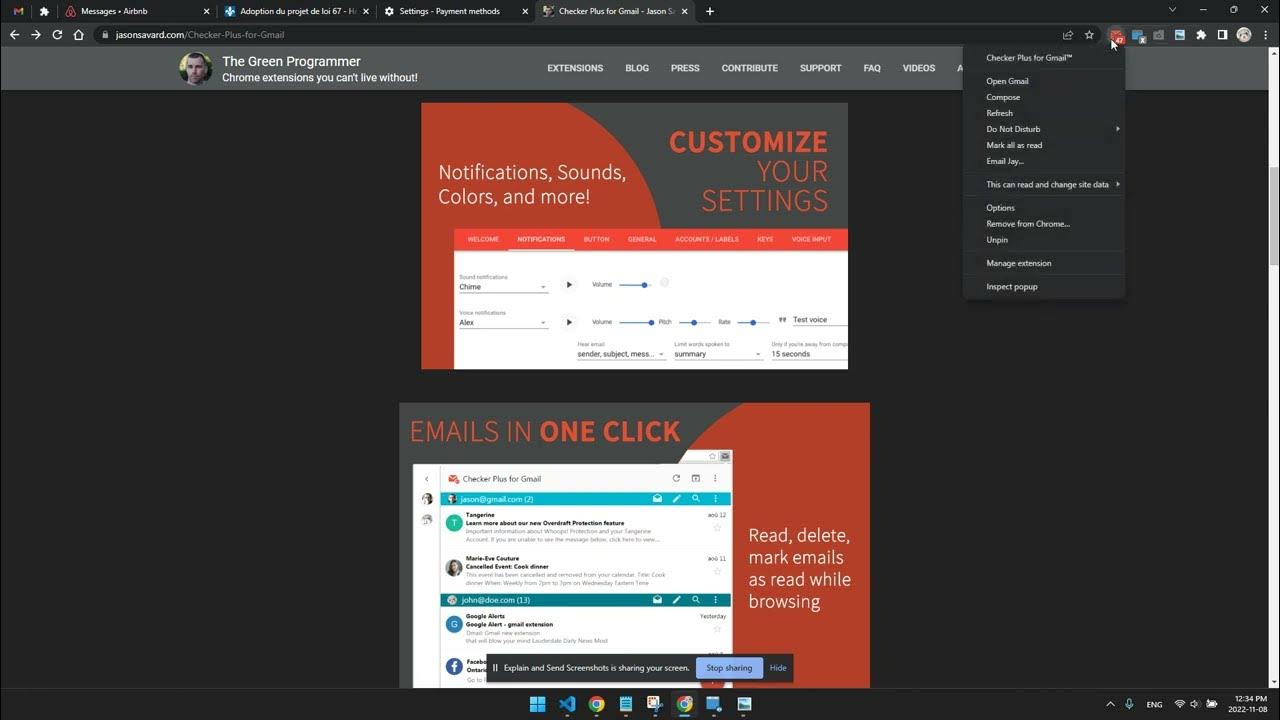
Task: Open the SUPPORT link in the site navigation
Action: click(820, 68)
